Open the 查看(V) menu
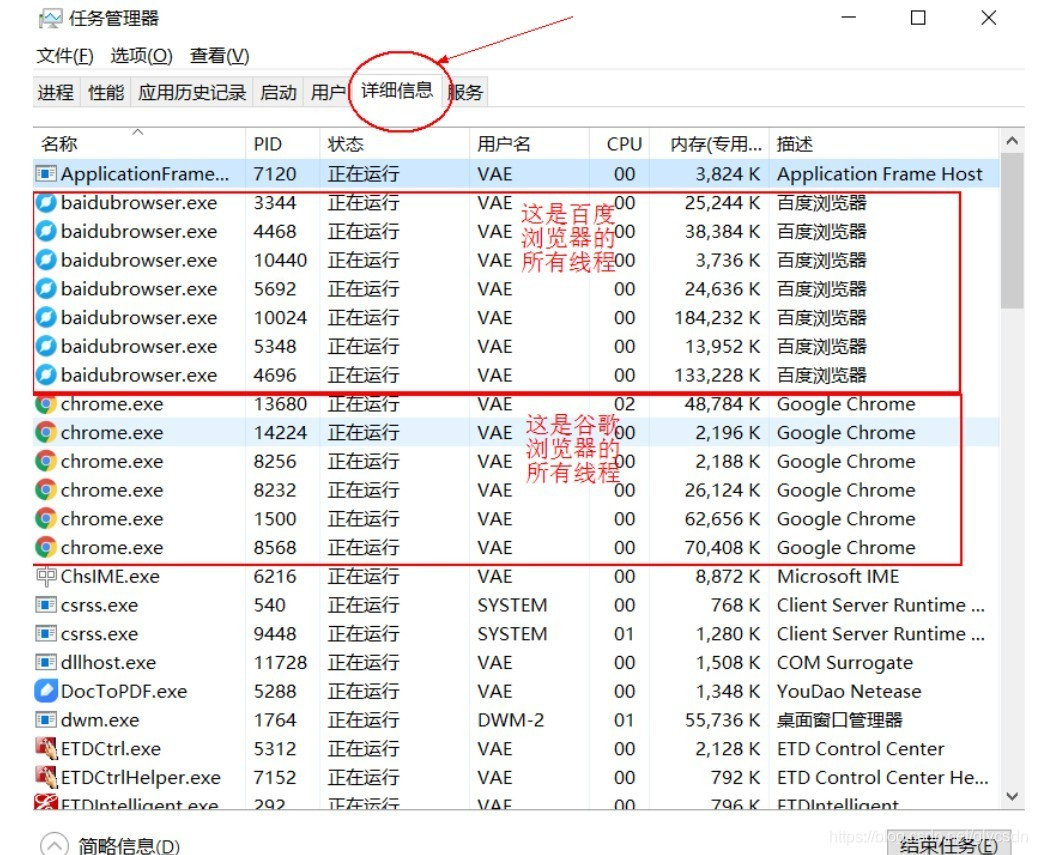Viewport: 1037px width, 855px height. pos(220,56)
